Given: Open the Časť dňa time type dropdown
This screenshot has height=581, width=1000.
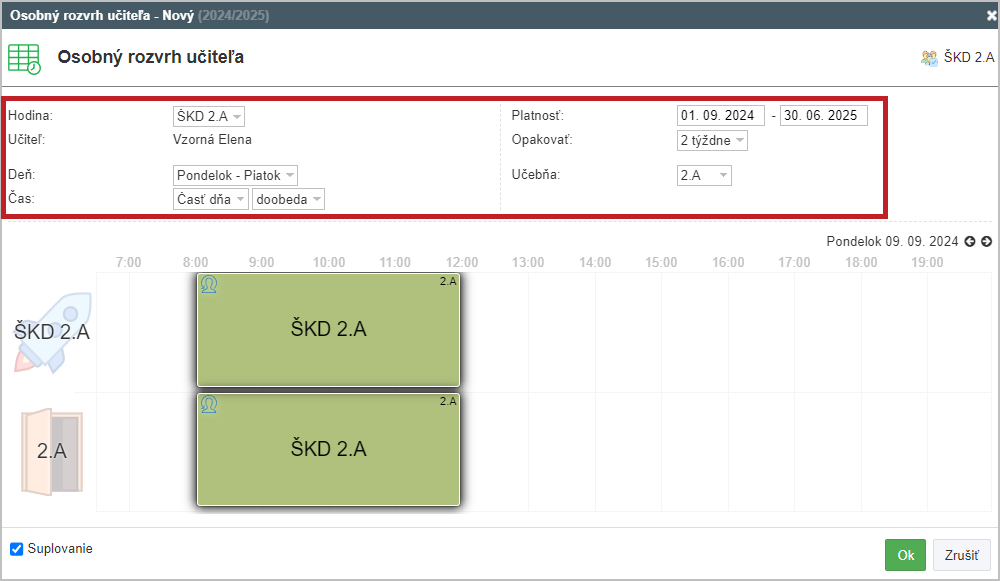Looking at the screenshot, I should tap(210, 199).
